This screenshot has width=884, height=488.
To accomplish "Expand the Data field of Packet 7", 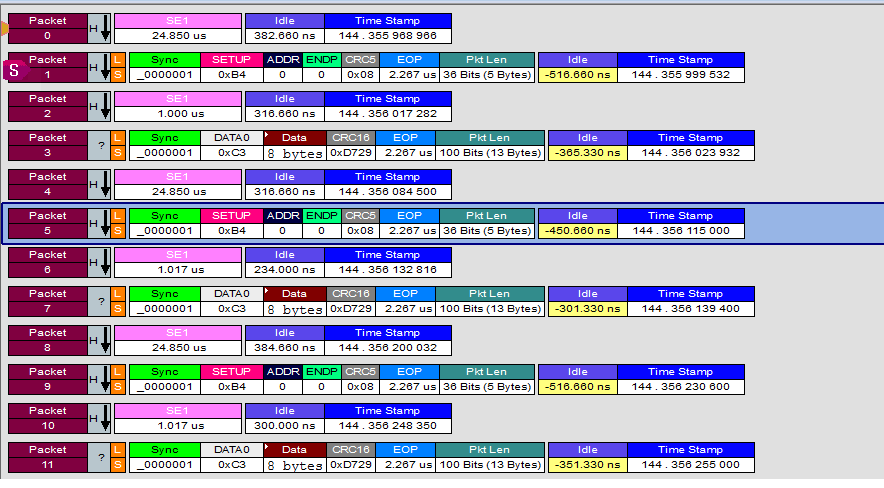I will click(267, 291).
